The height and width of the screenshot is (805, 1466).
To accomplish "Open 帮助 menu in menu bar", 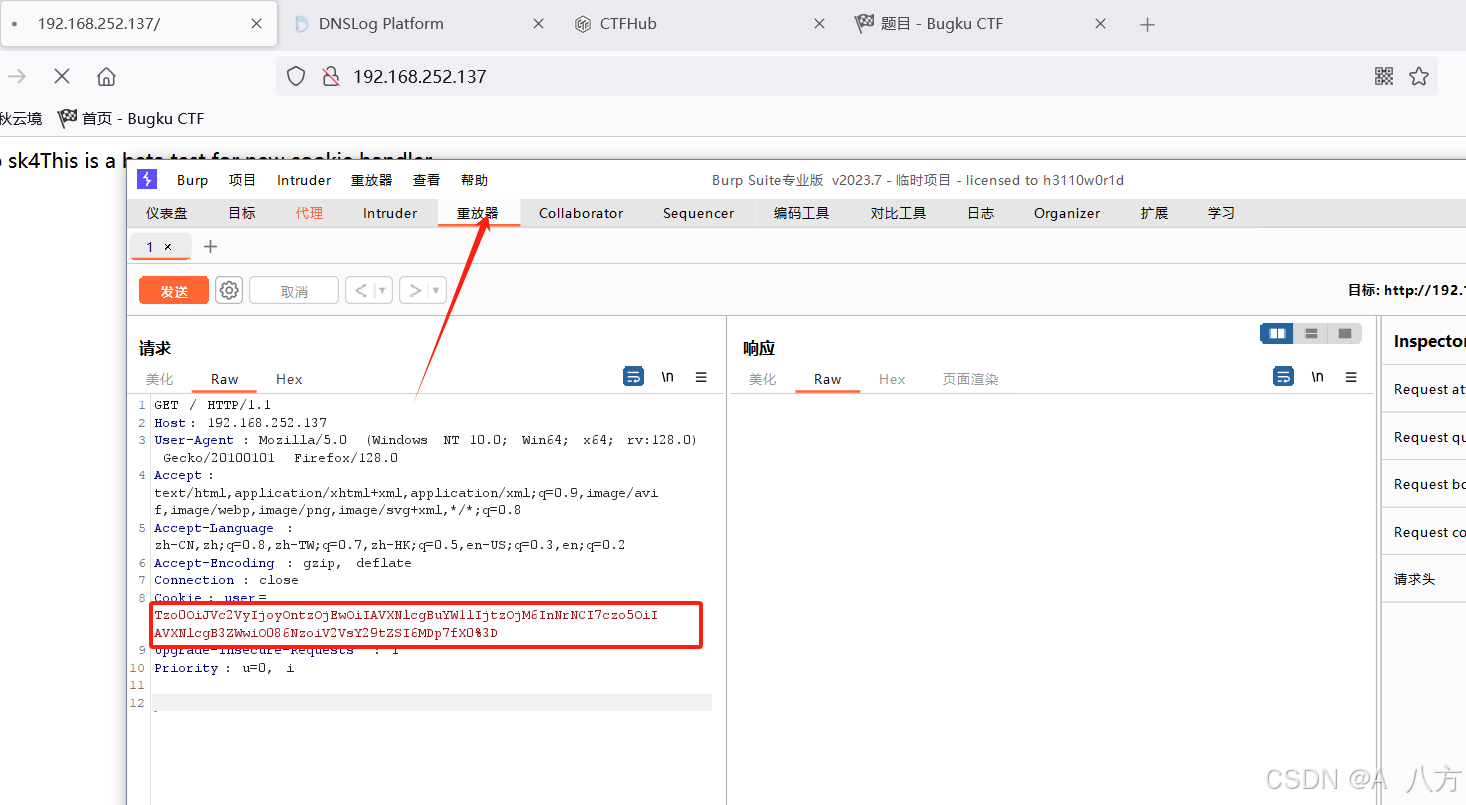I will coord(475,180).
